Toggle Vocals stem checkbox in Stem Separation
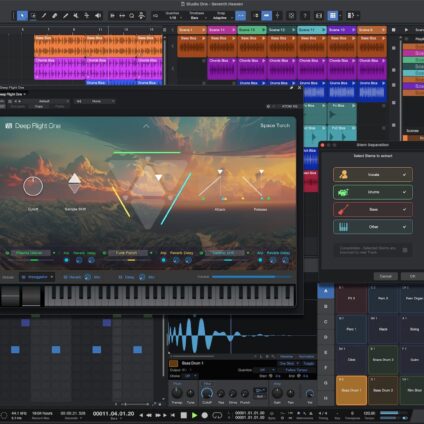 pos(404,175)
